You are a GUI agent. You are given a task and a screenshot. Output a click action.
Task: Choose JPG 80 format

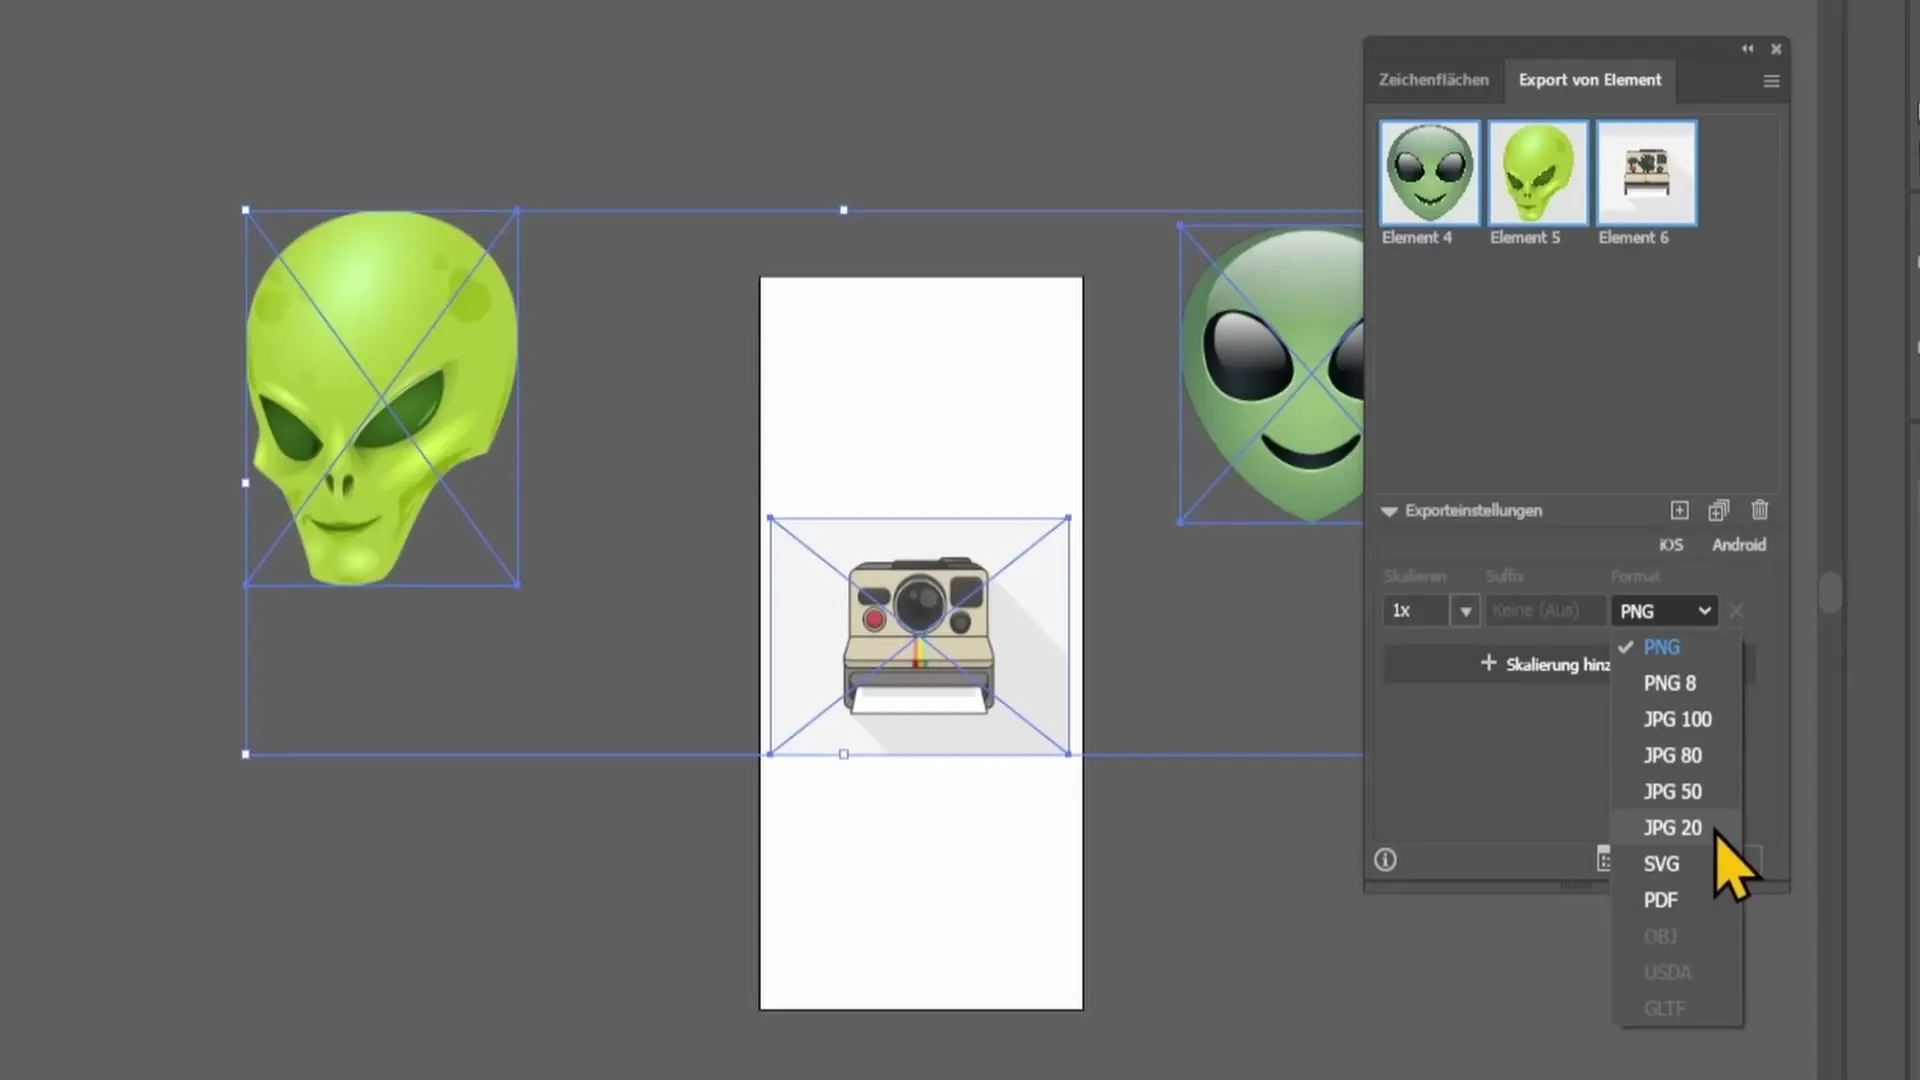(x=1677, y=755)
